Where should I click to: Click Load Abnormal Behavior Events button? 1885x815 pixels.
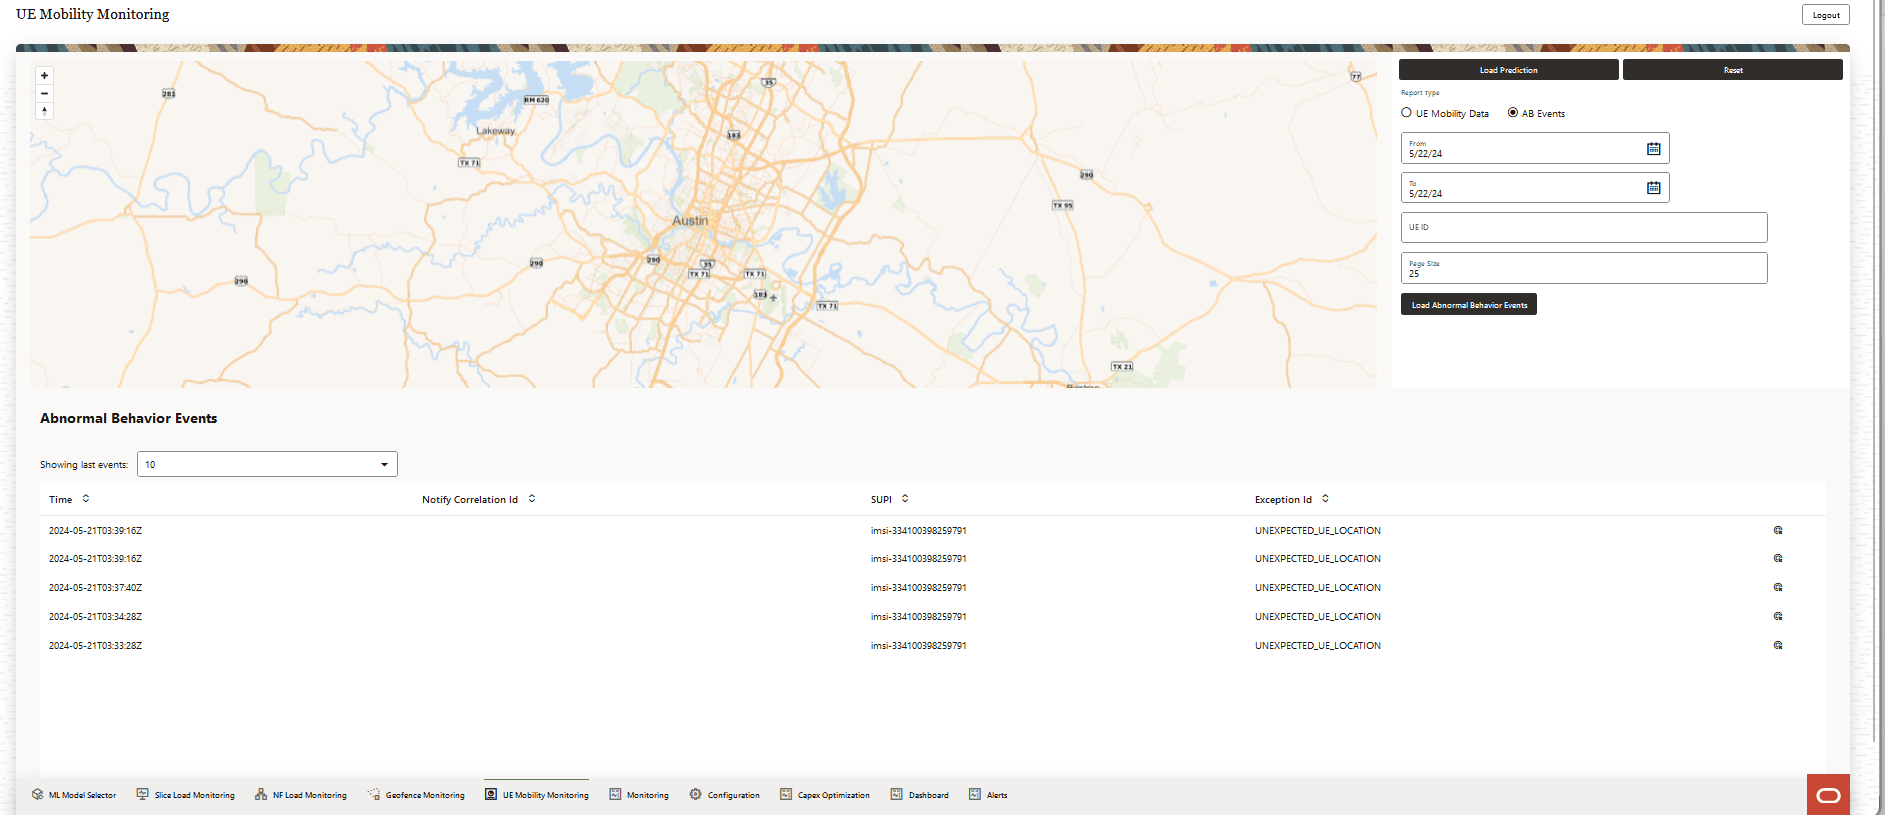tap(1468, 304)
